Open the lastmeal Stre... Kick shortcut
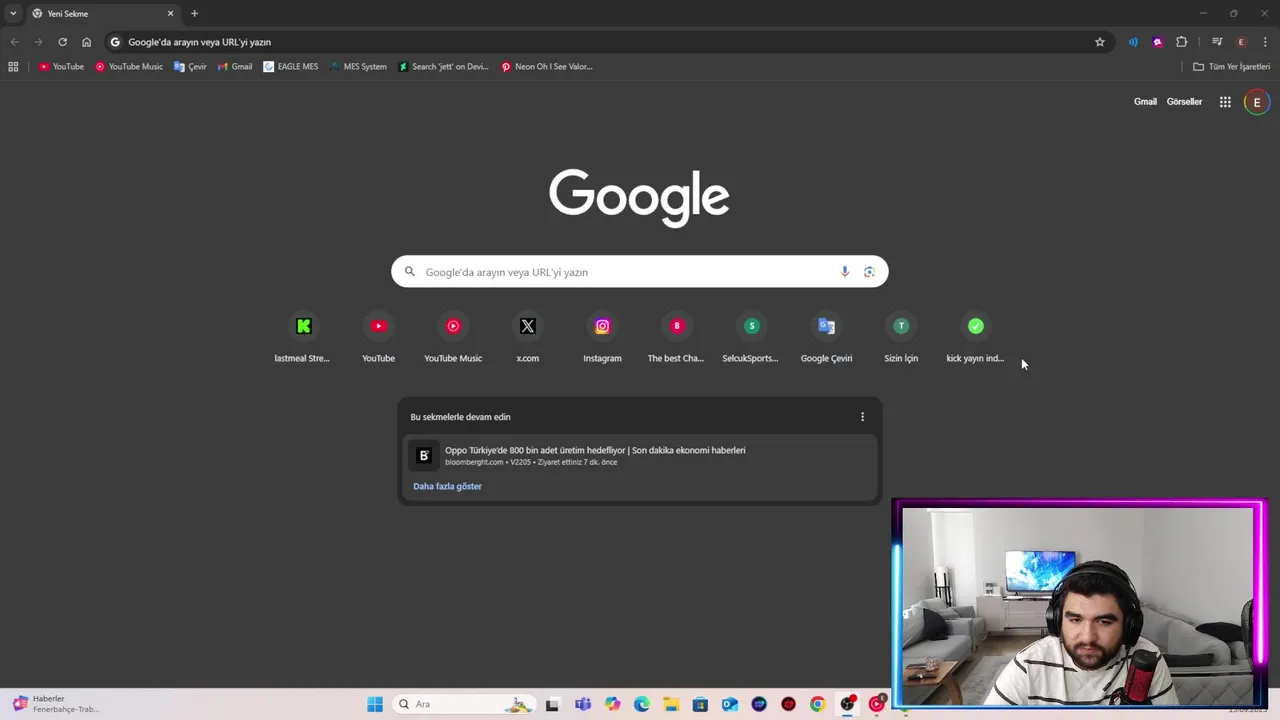The image size is (1280, 720). click(303, 338)
